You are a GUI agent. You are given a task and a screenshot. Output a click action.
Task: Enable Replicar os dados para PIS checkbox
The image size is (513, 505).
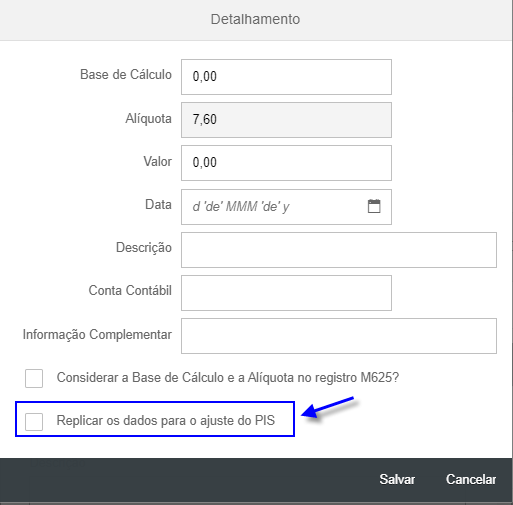click(34, 422)
